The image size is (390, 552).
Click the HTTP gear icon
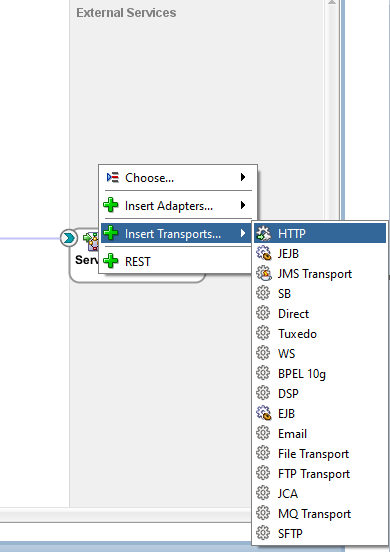264,233
